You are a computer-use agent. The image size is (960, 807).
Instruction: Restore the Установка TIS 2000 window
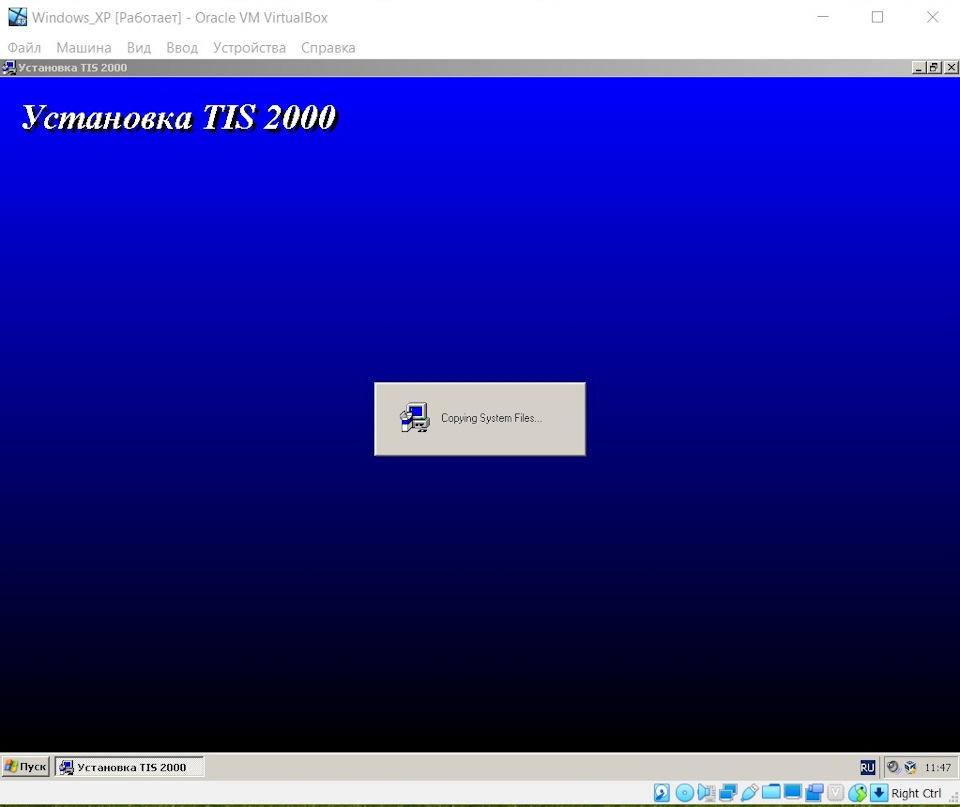(x=934, y=67)
